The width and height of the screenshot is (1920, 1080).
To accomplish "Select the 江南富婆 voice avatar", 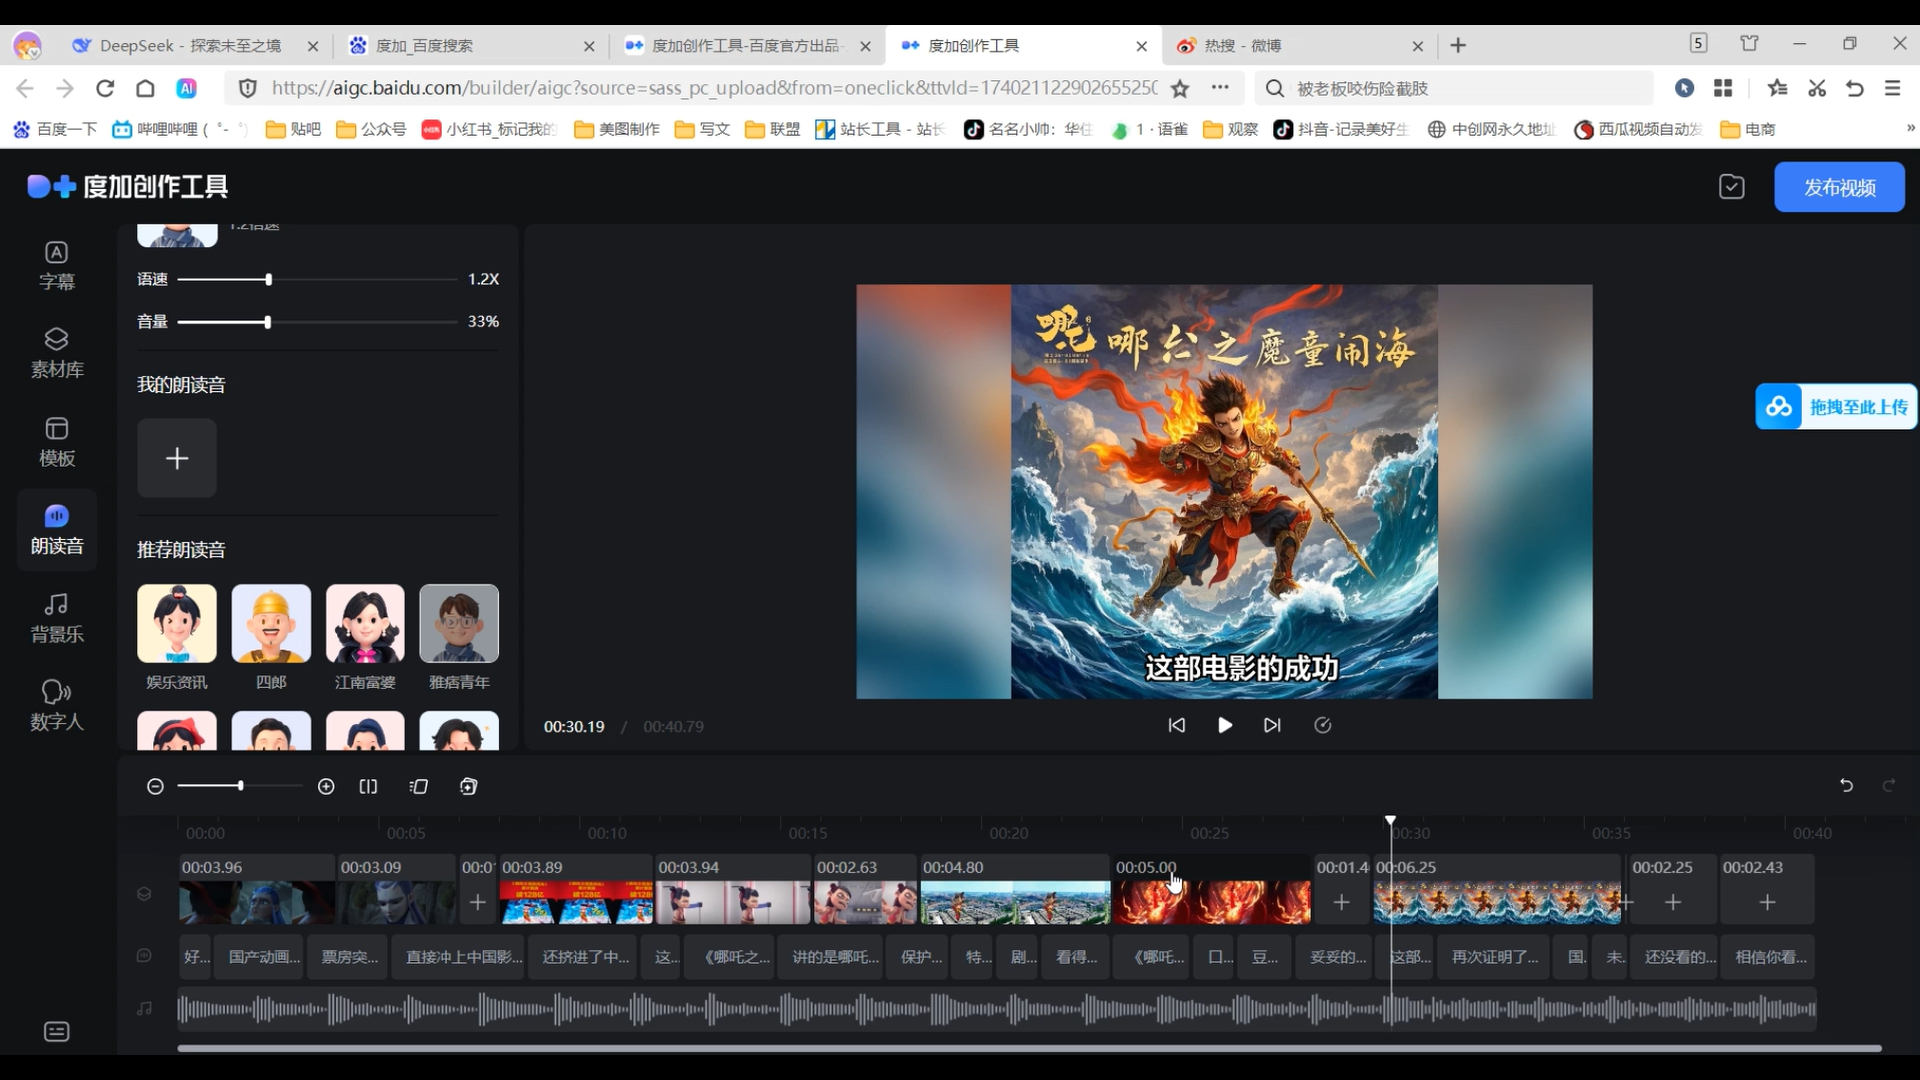I will point(365,624).
